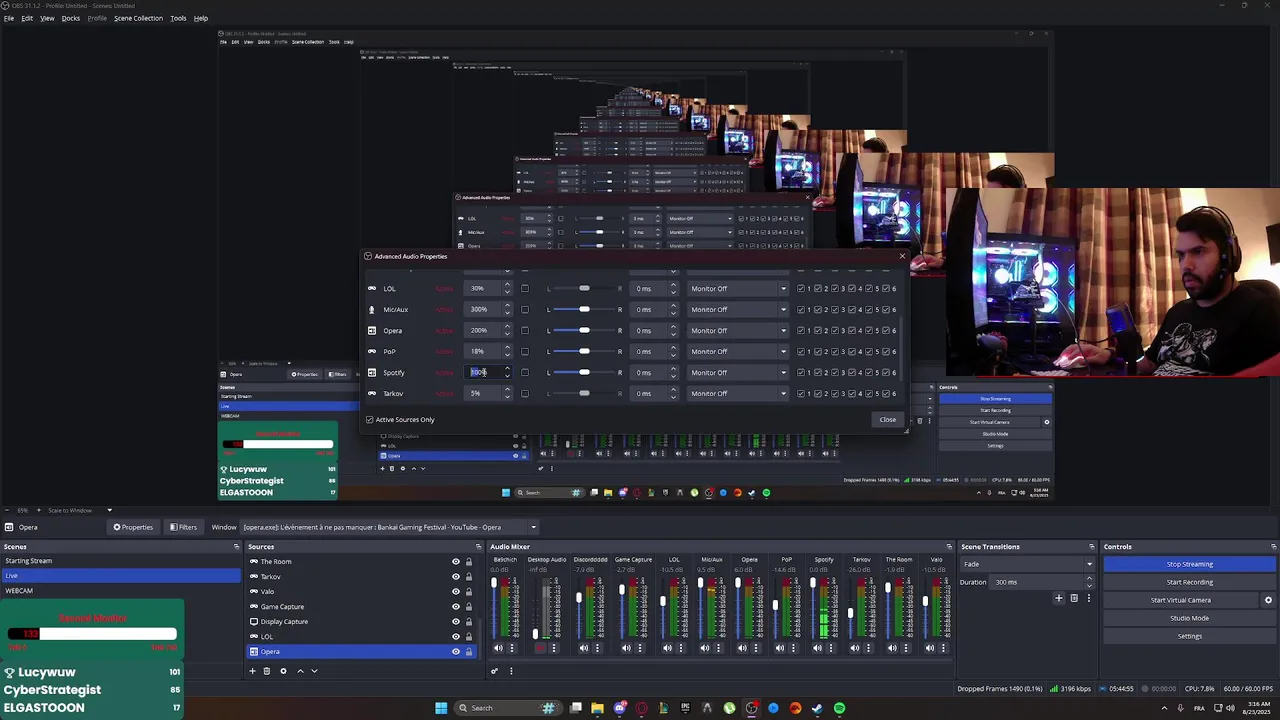Viewport: 1280px width, 720px height.
Task: Show hidden system tray icons chevron
Action: coord(1164,708)
